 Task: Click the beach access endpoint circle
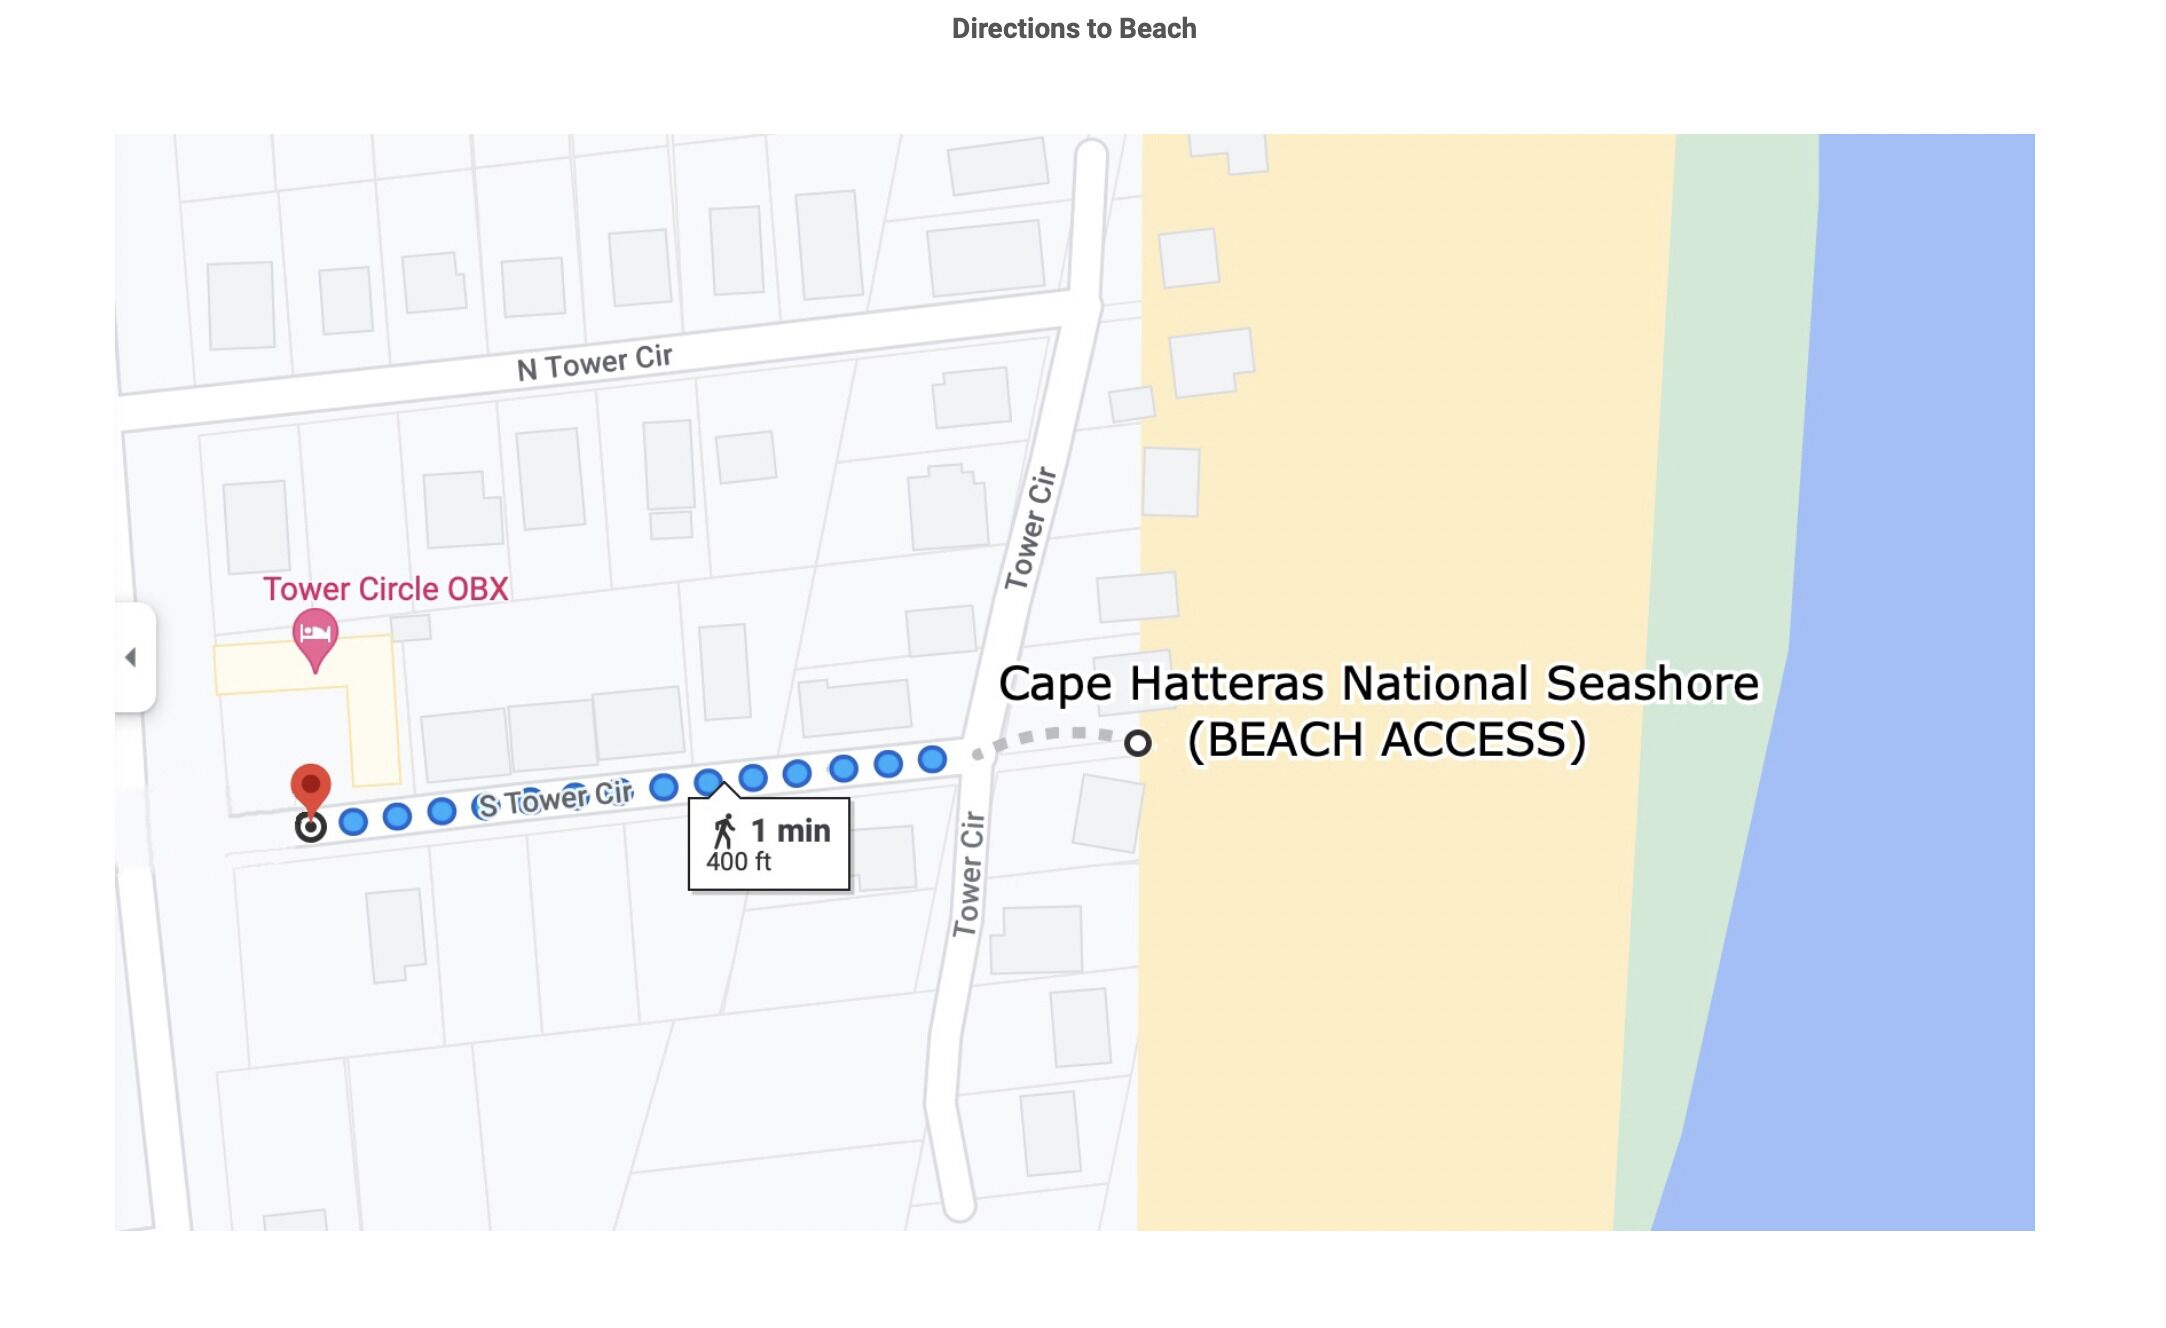(1138, 743)
